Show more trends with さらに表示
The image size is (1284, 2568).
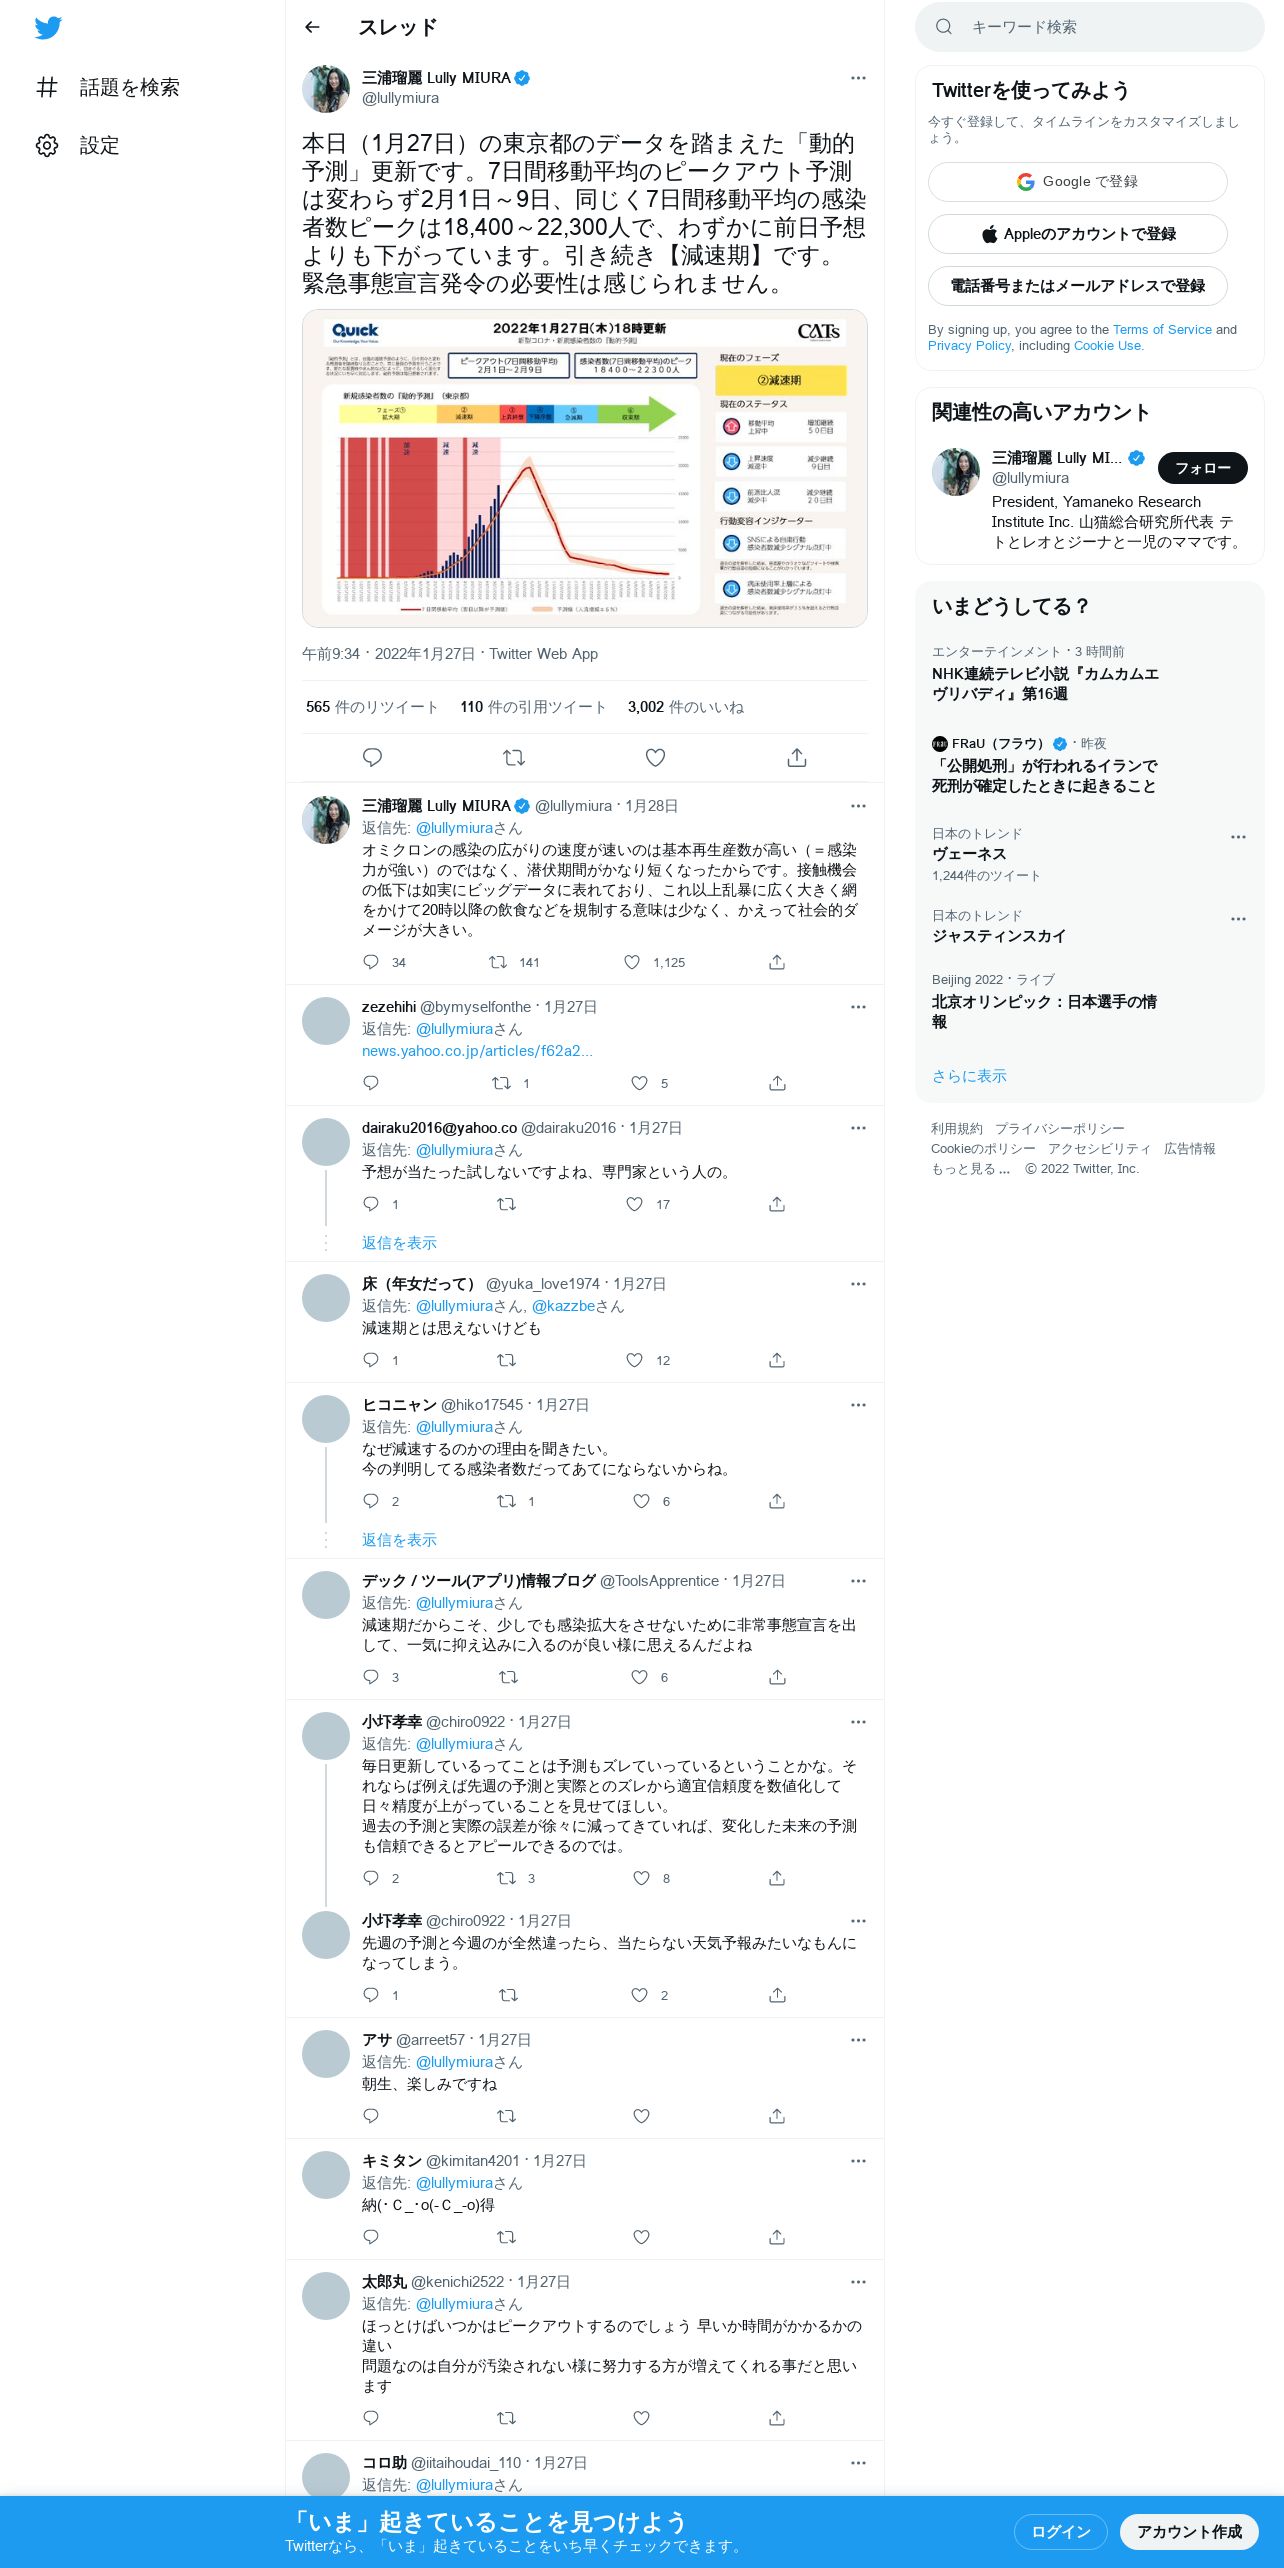click(969, 1076)
